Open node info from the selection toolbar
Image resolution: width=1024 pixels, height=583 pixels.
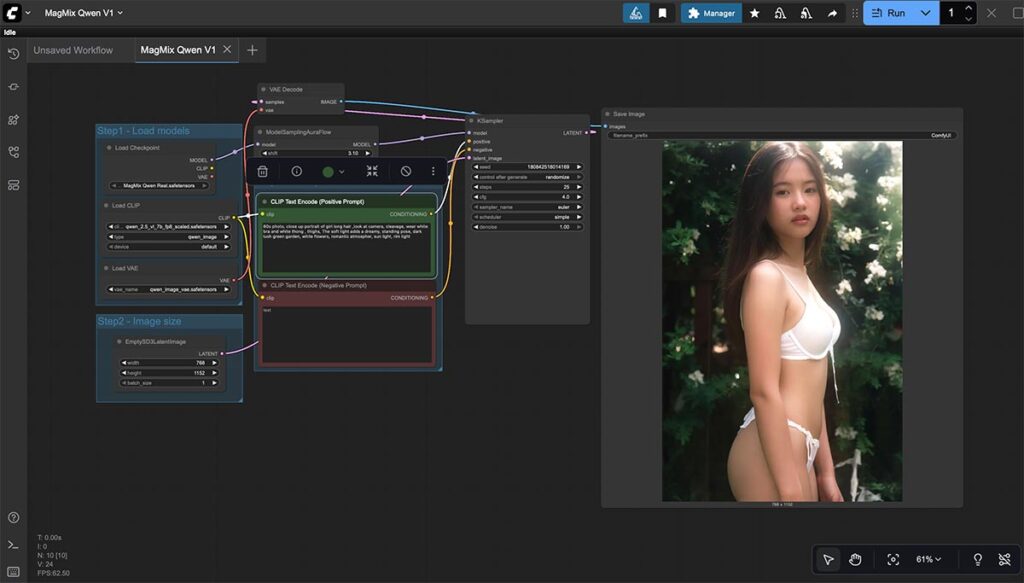click(297, 171)
